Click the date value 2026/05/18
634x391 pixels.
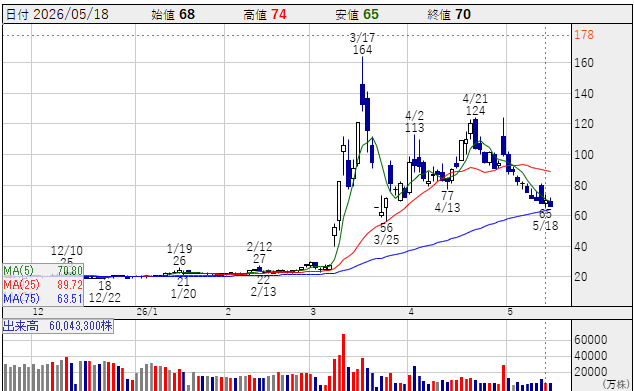[71, 14]
